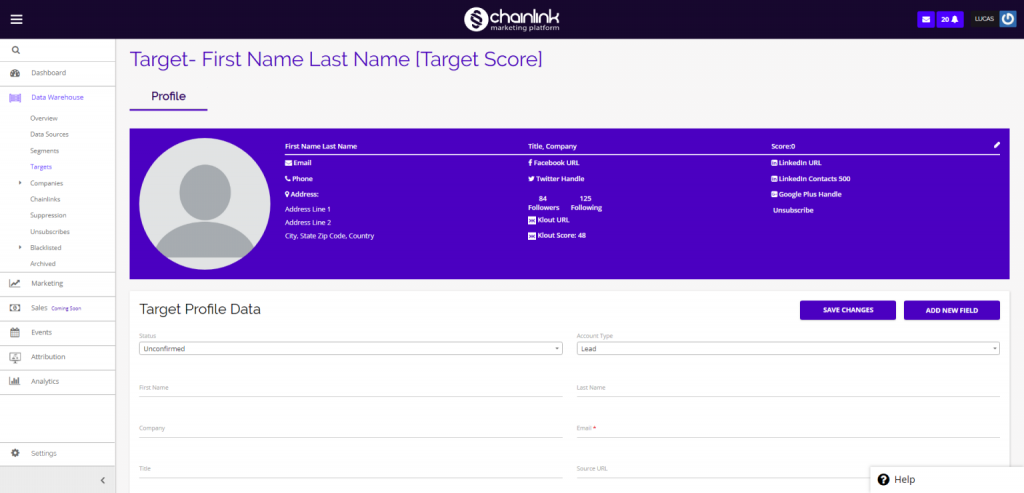The height and width of the screenshot is (493, 1024).
Task: Open the Help widget
Action: (947, 479)
